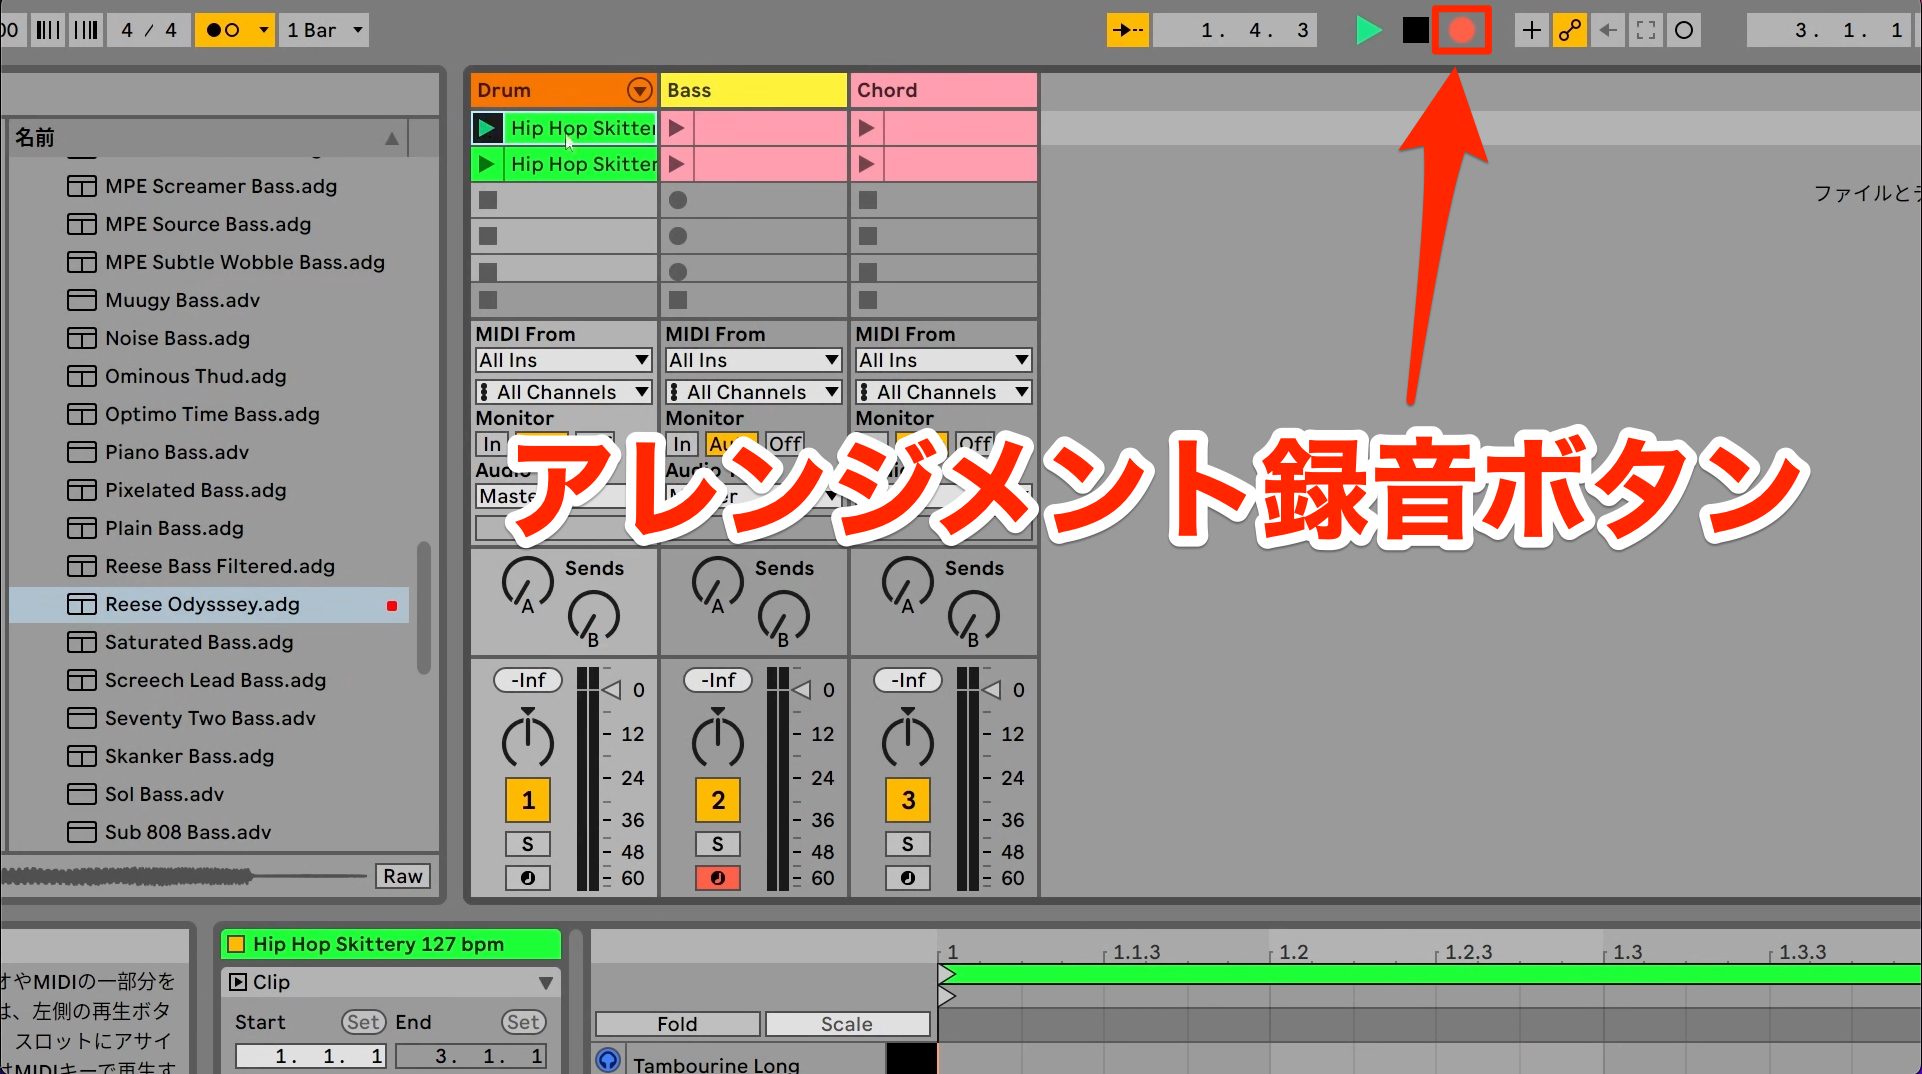
Task: Toggle the metronome button
Action: [x=224, y=30]
